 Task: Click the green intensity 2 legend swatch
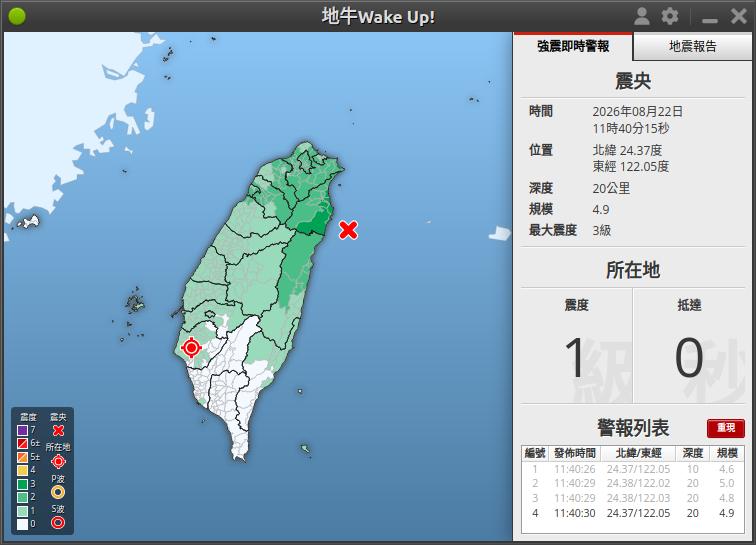coord(23,497)
